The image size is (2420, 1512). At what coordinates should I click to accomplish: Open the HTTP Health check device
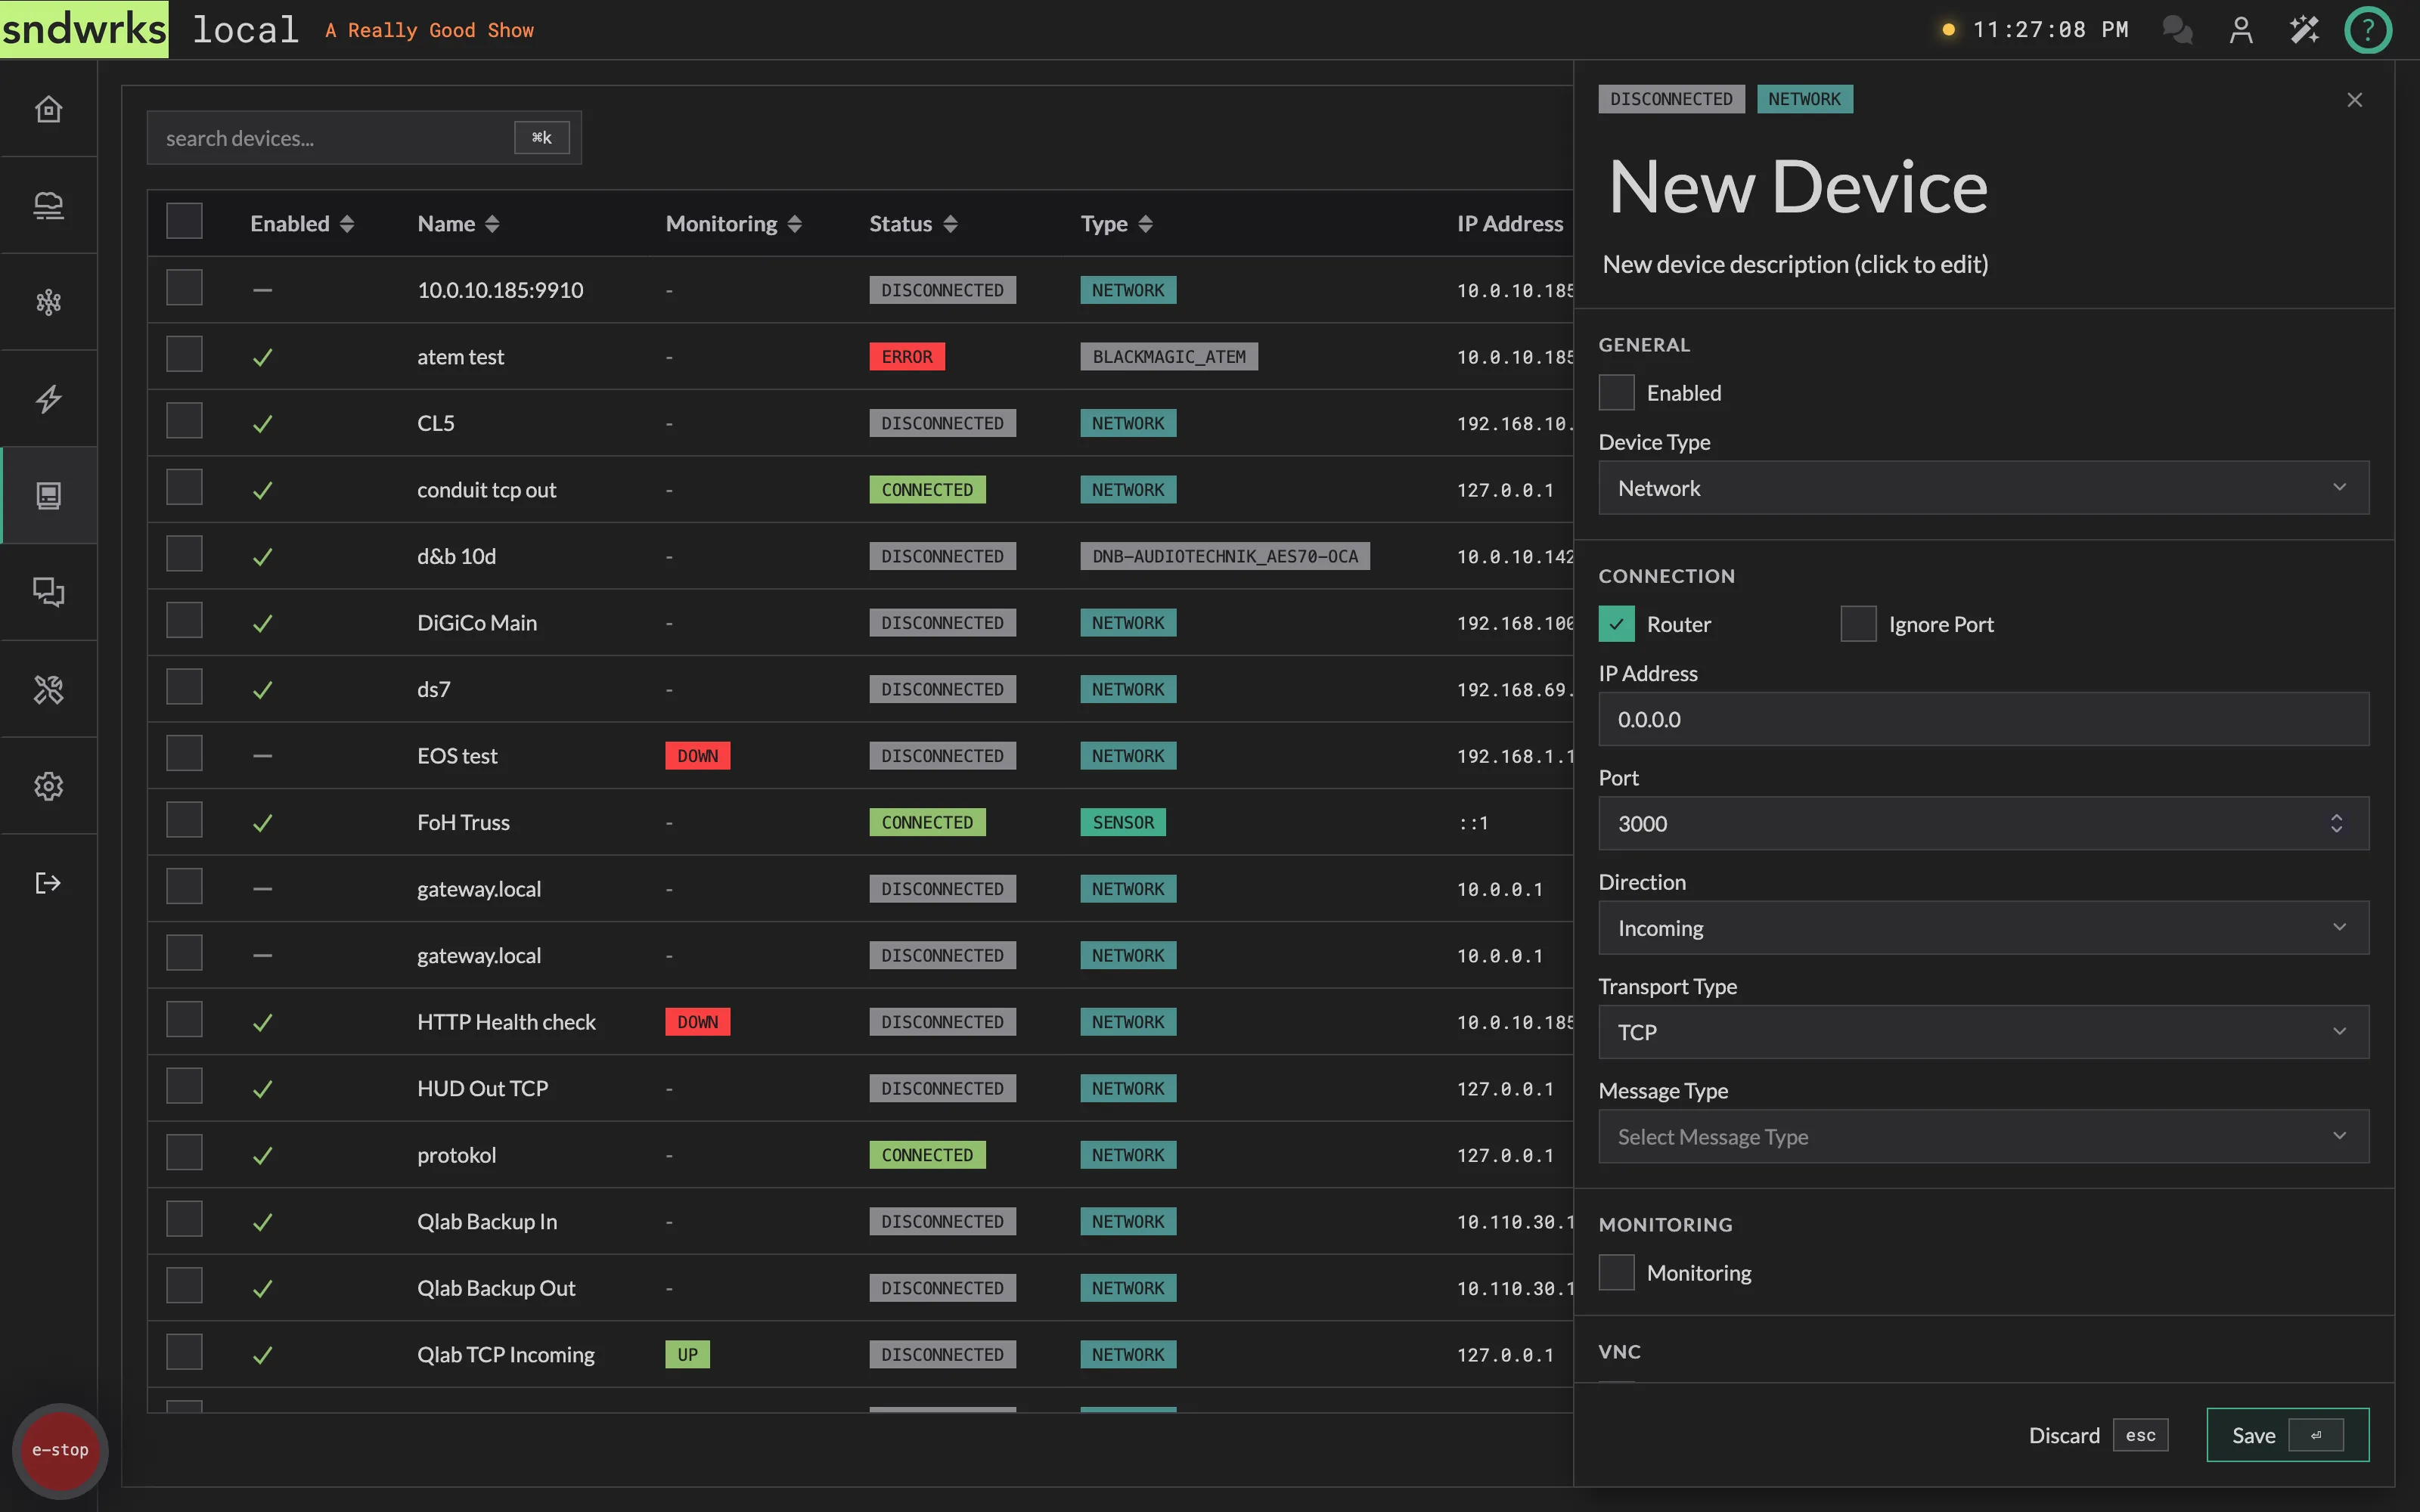(506, 1022)
